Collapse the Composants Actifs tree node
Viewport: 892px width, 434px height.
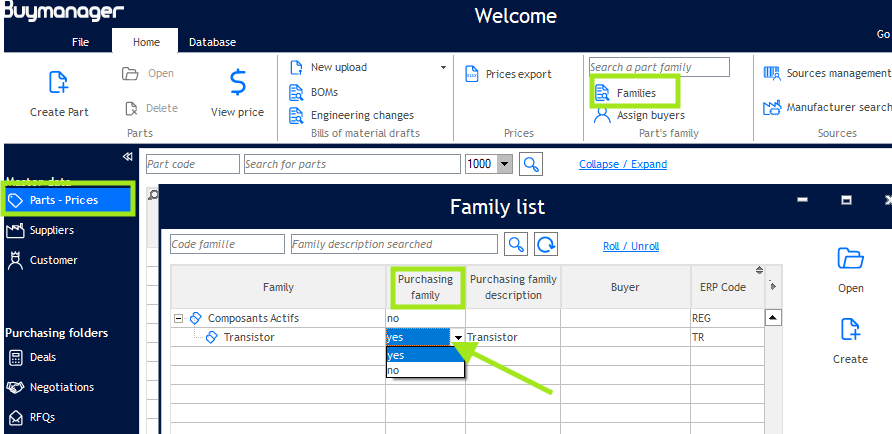[177, 318]
